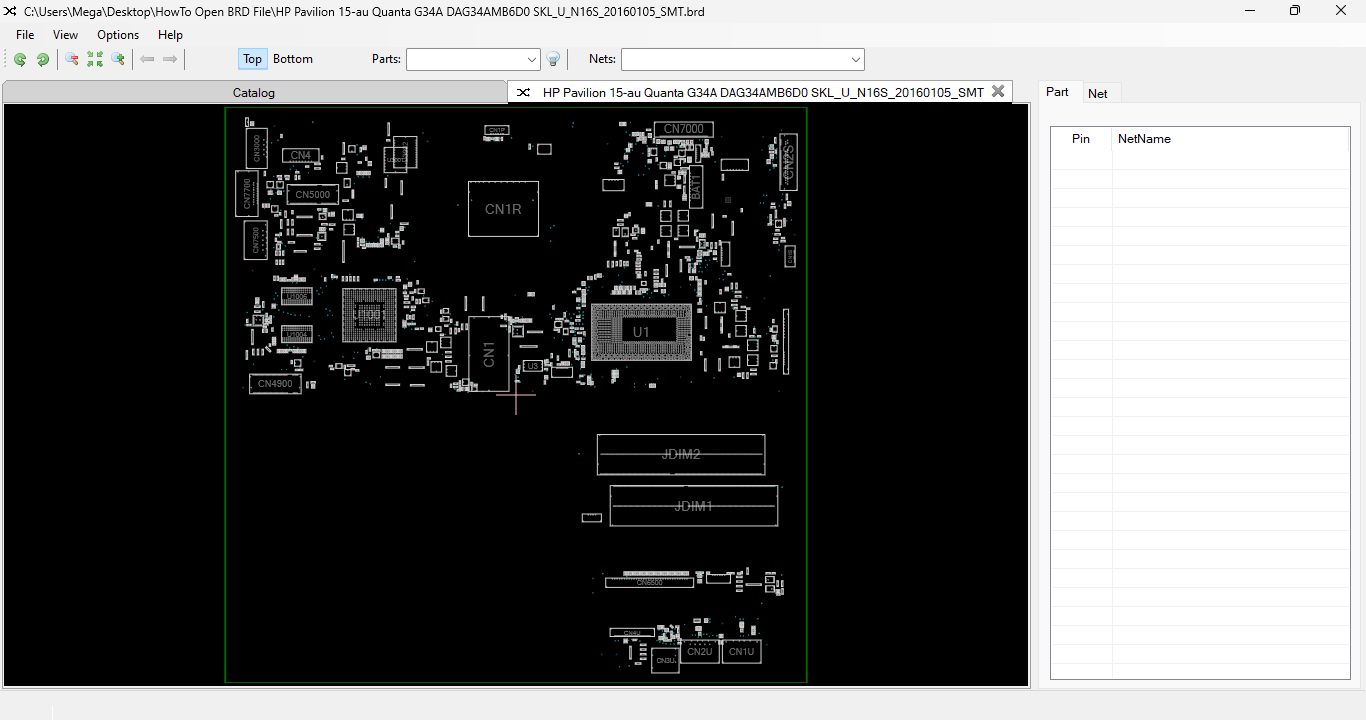
Task: Select the CN1 component
Action: tap(489, 353)
